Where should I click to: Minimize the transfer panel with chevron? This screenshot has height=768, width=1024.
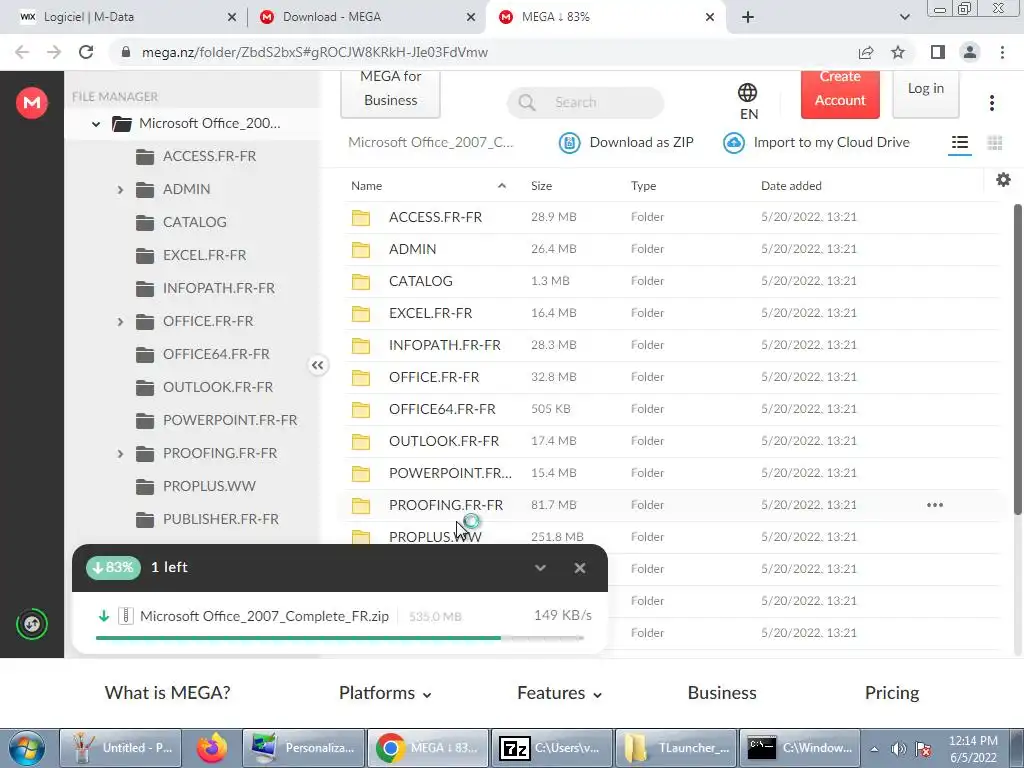[x=540, y=568]
